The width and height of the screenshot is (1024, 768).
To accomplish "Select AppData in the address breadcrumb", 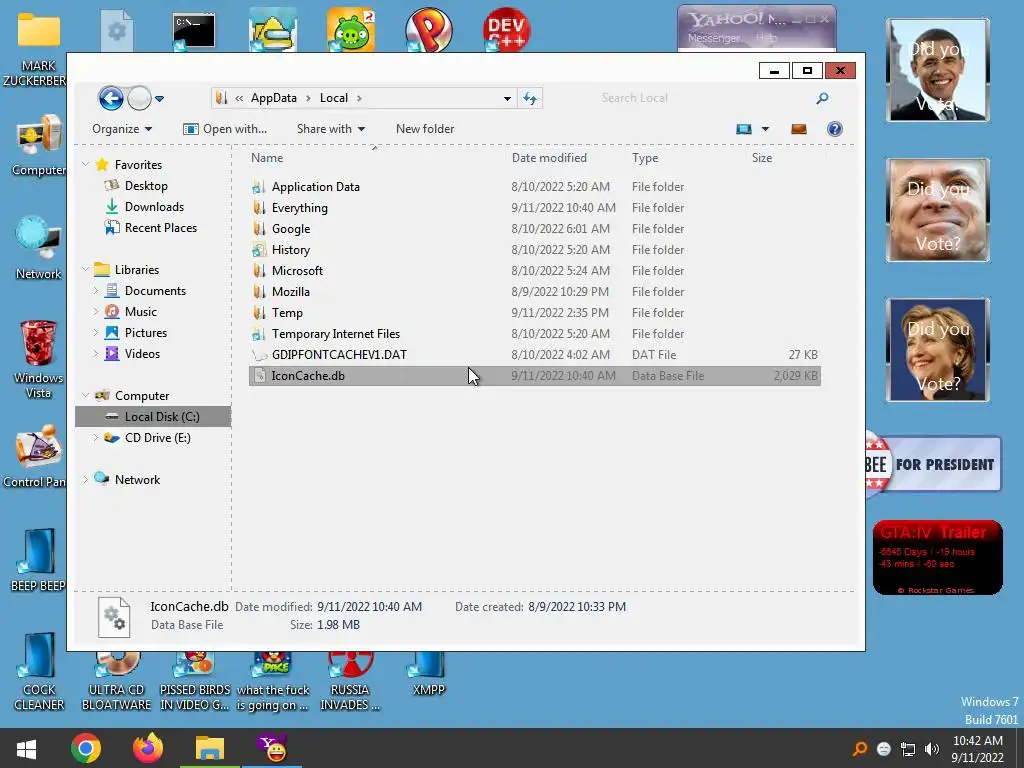I will tap(274, 98).
